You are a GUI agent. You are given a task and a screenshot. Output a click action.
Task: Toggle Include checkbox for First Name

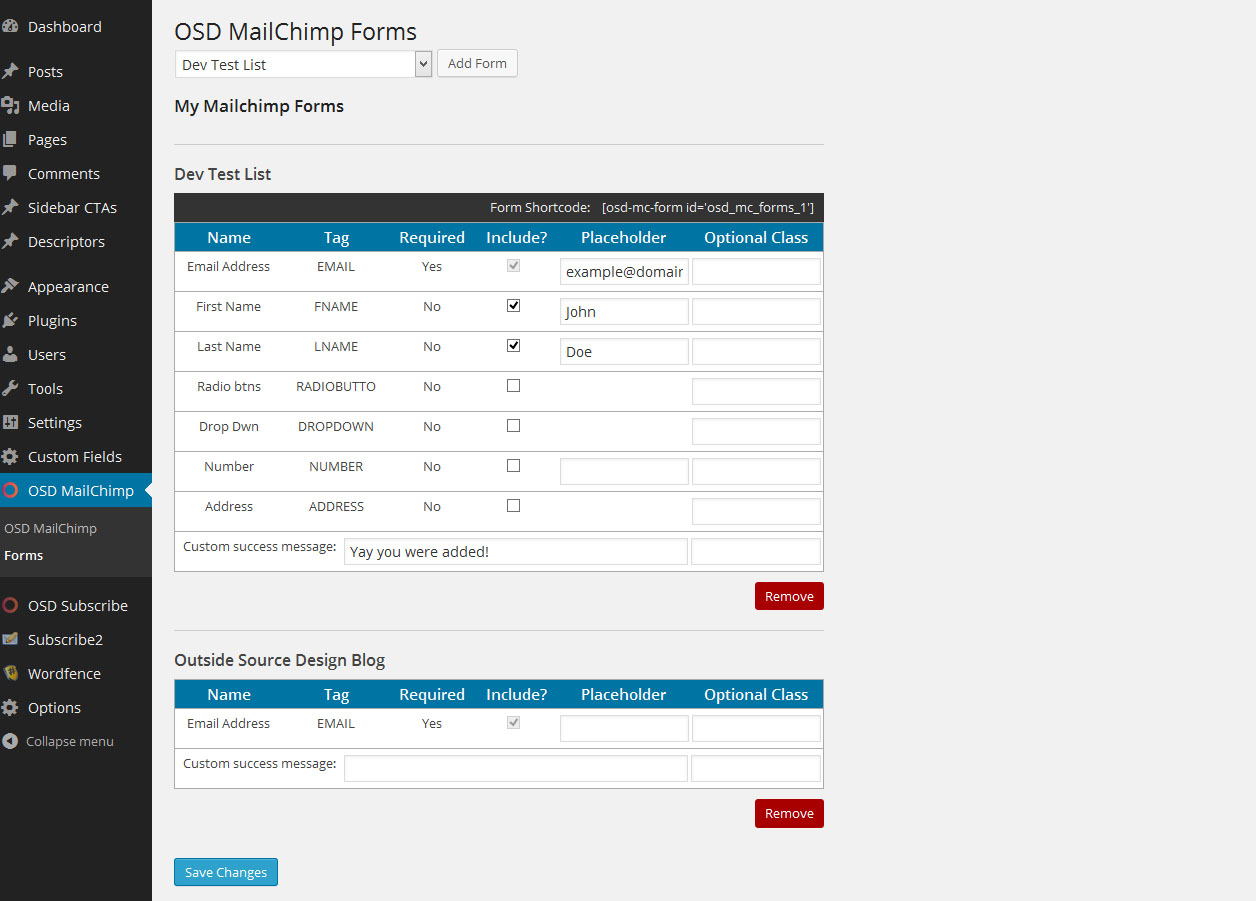click(x=514, y=306)
